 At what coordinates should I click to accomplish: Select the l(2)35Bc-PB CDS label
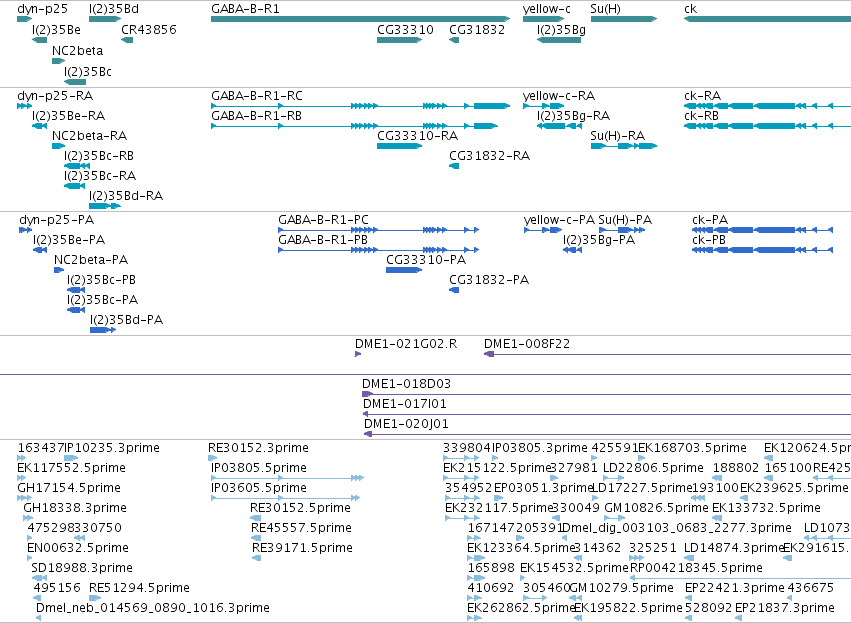[101, 280]
